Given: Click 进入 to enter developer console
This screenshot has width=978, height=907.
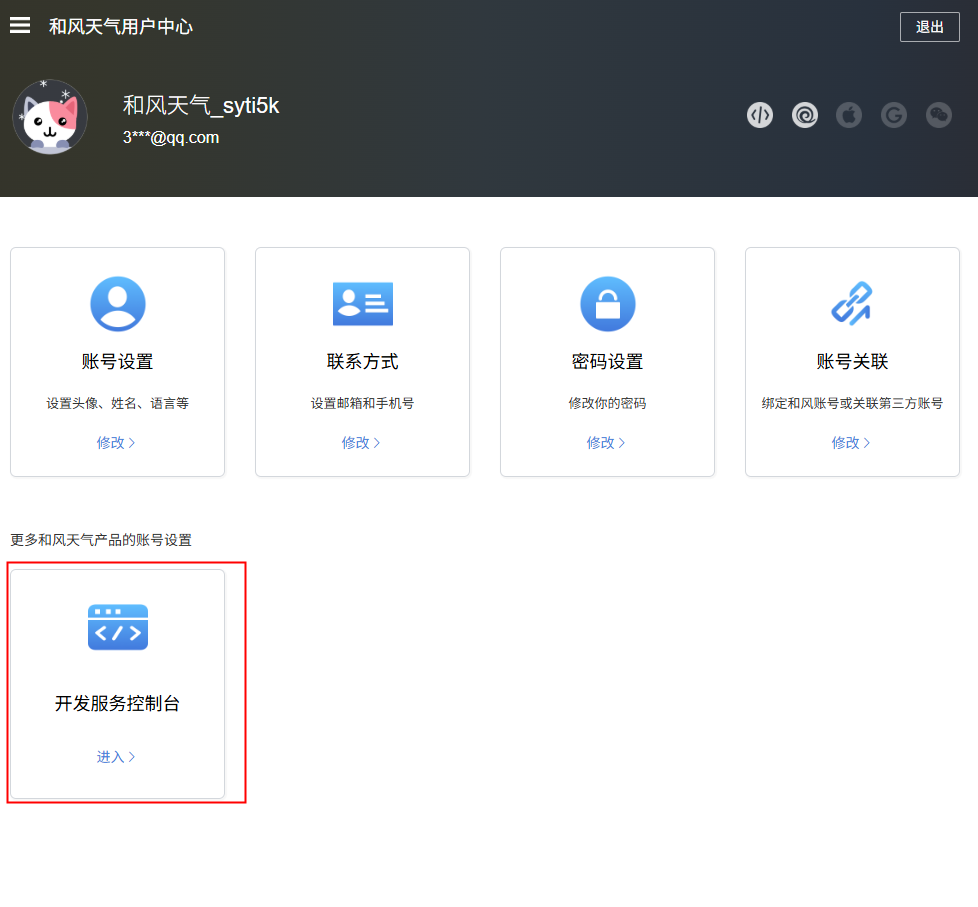Looking at the screenshot, I should click(x=116, y=757).
